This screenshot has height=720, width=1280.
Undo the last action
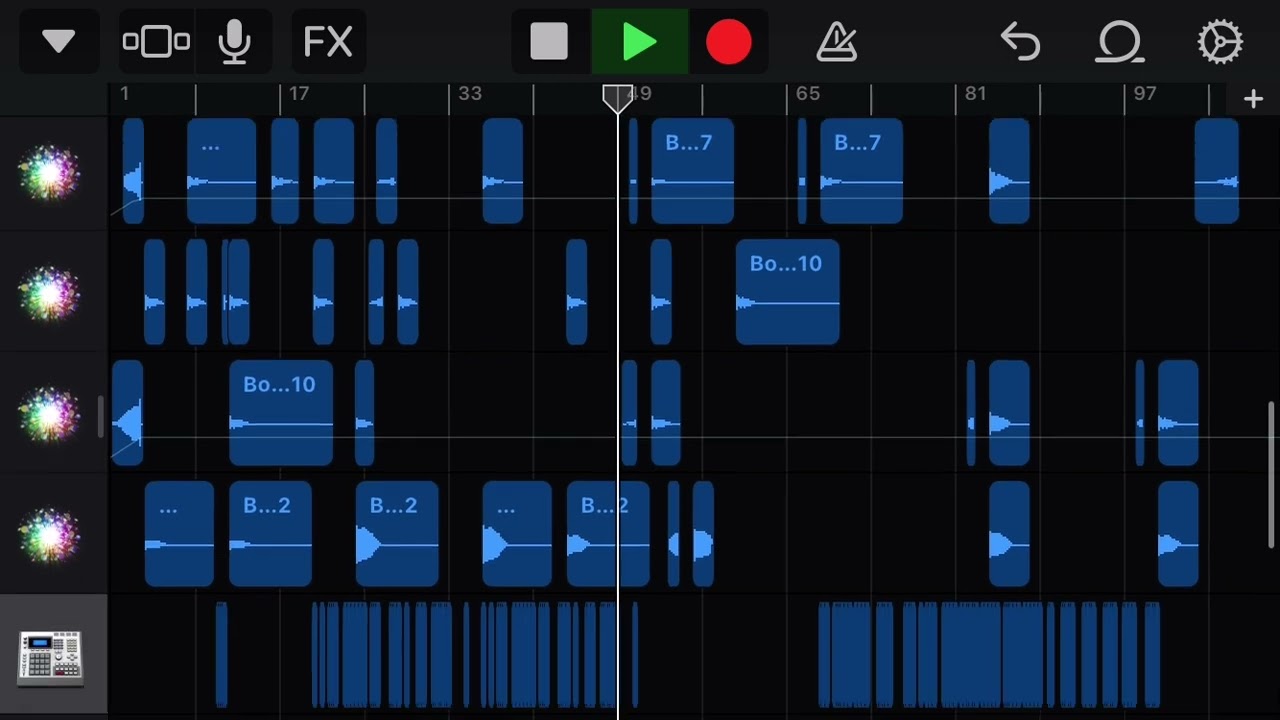[x=1020, y=42]
